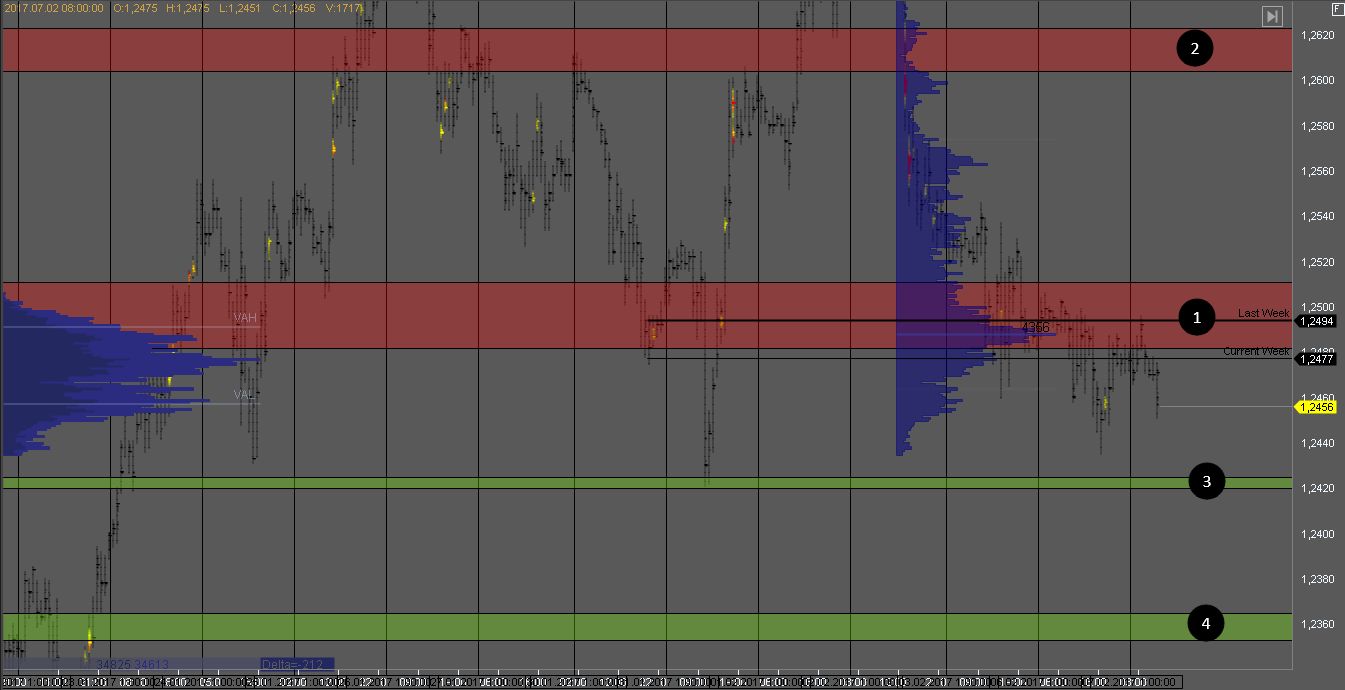
Task: Click the 4366 volume label
Action: click(1036, 327)
